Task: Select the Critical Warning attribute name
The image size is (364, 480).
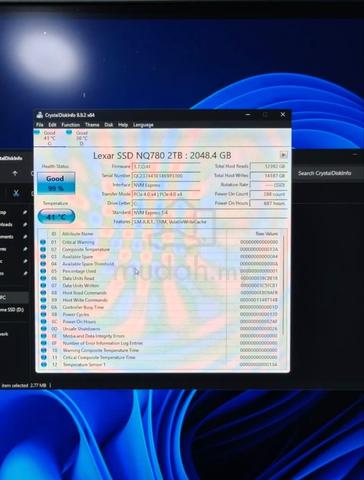Action: tap(78, 242)
